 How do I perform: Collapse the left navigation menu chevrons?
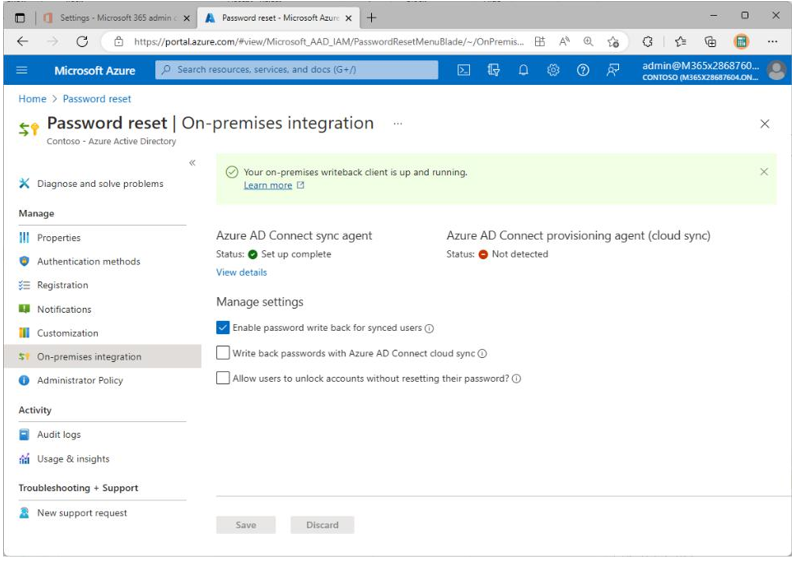[x=192, y=163]
